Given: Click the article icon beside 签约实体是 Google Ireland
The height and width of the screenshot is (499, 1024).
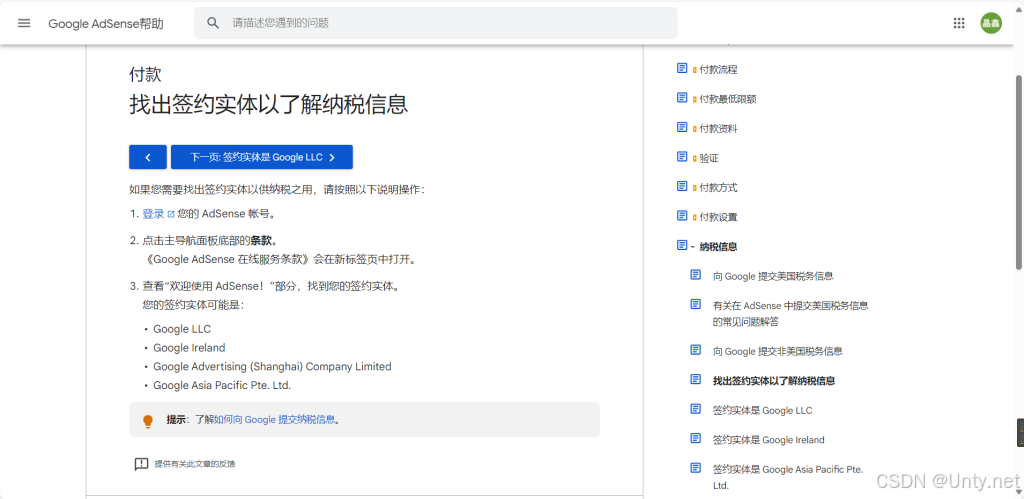Looking at the screenshot, I should point(696,438).
